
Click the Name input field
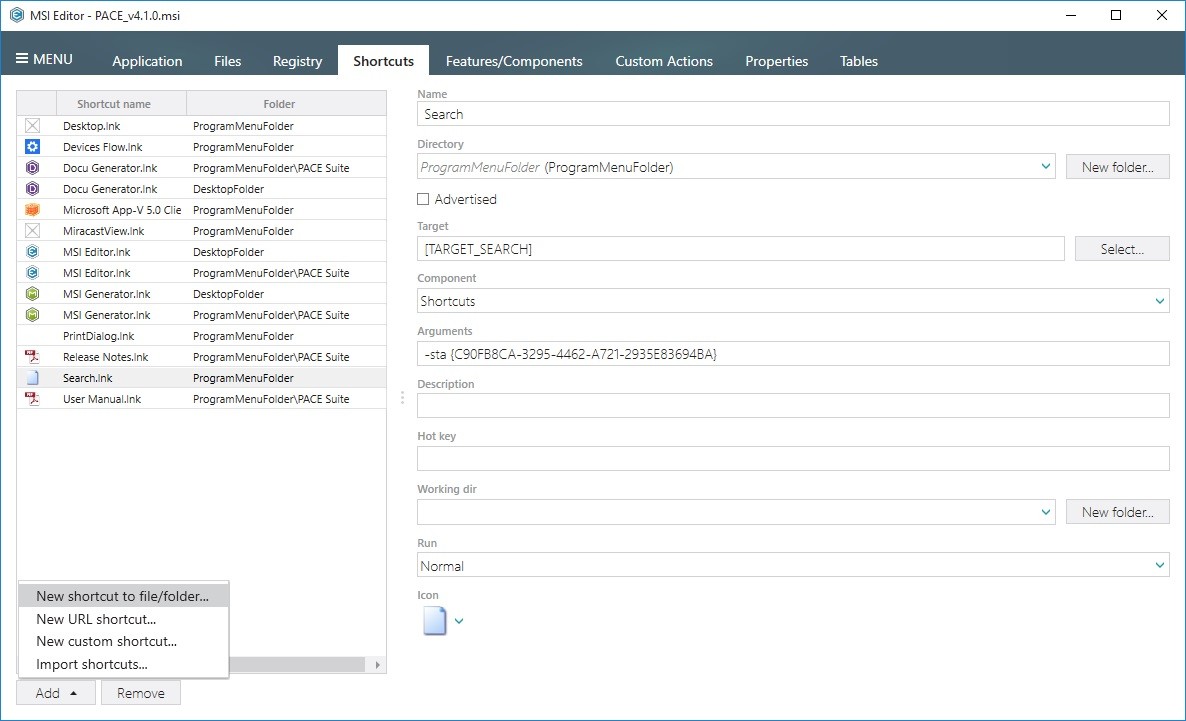(x=793, y=114)
